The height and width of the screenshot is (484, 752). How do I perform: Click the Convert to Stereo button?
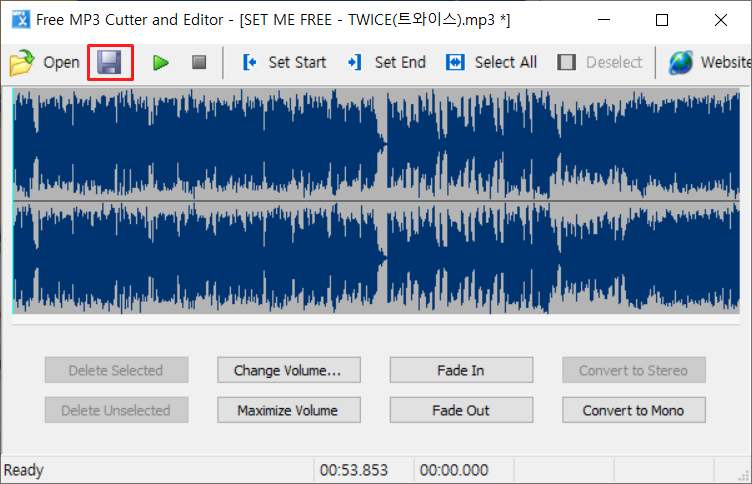pos(634,370)
